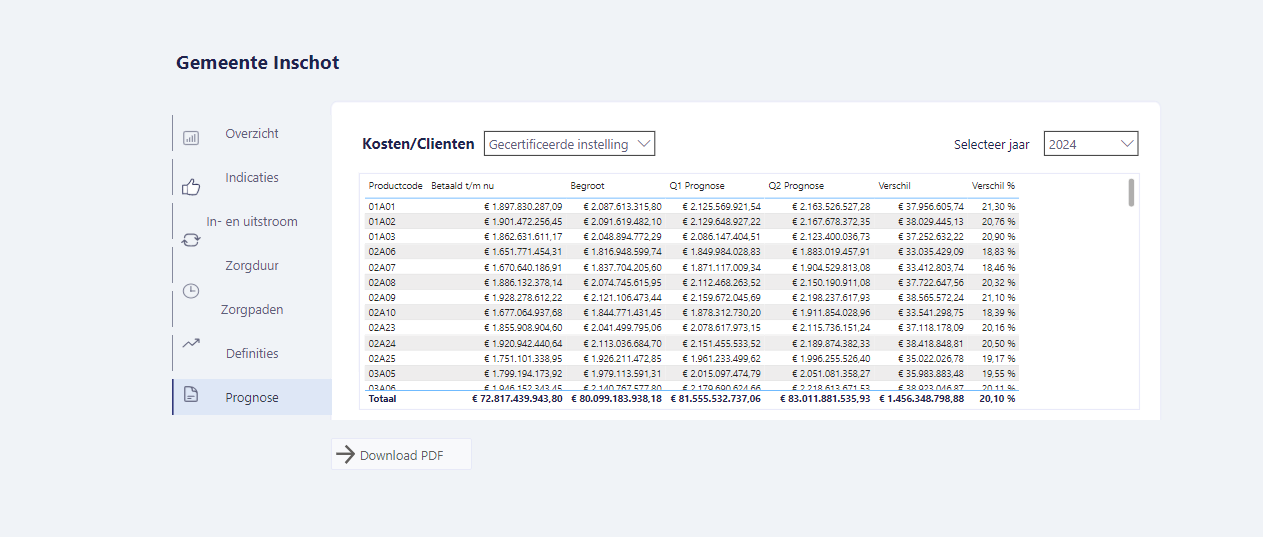Go to the Indicaties section
Image resolution: width=1263 pixels, height=537 pixels.
coord(252,177)
